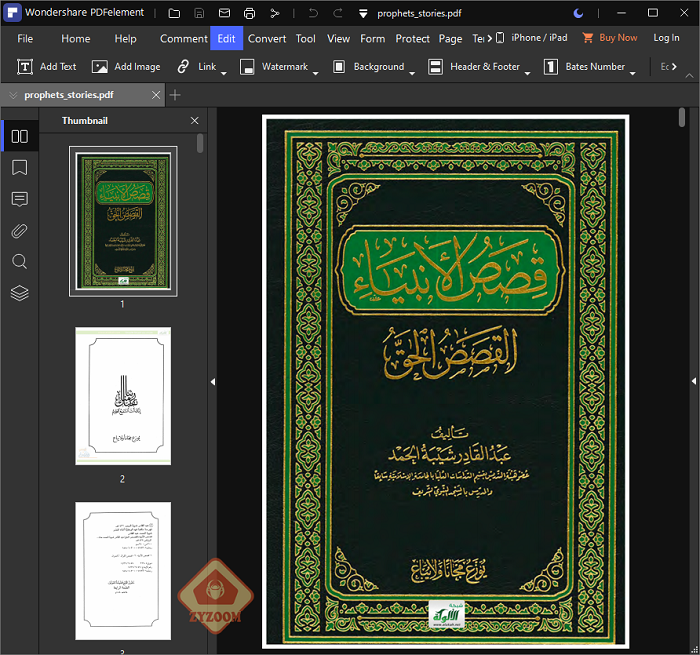Select the Edit tab

[226, 38]
